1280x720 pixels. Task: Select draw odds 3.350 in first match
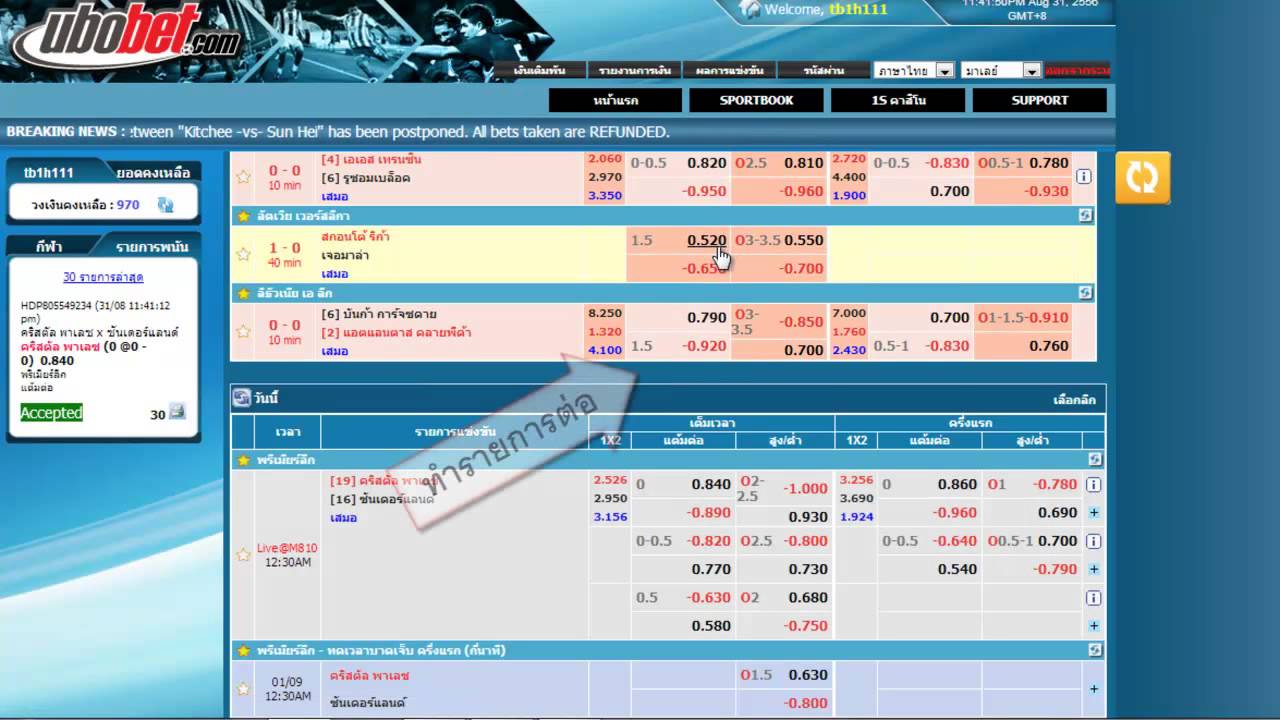[x=605, y=195]
